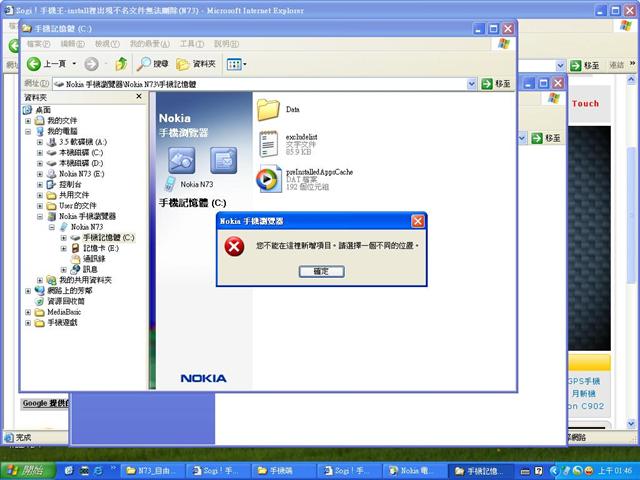
Task: Open the Search (搜尋) toolbar button
Action: [152, 64]
